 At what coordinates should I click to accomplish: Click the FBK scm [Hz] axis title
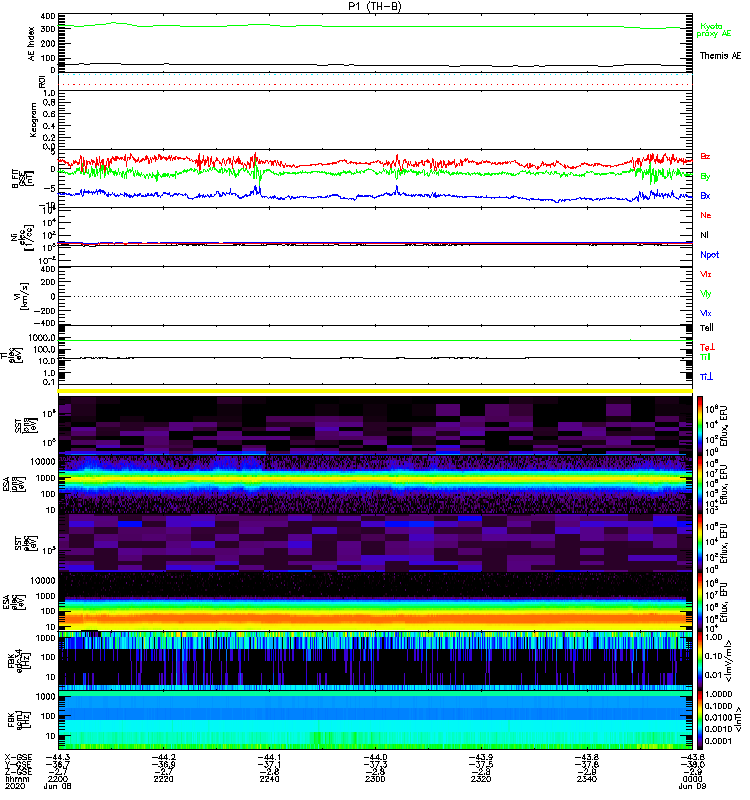tap(17, 720)
